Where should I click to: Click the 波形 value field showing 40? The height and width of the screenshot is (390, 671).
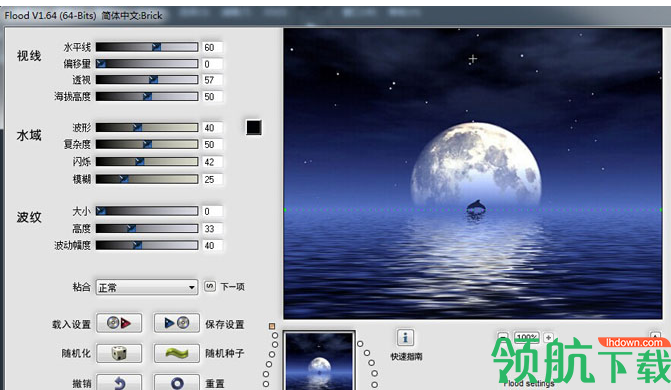[x=212, y=128]
